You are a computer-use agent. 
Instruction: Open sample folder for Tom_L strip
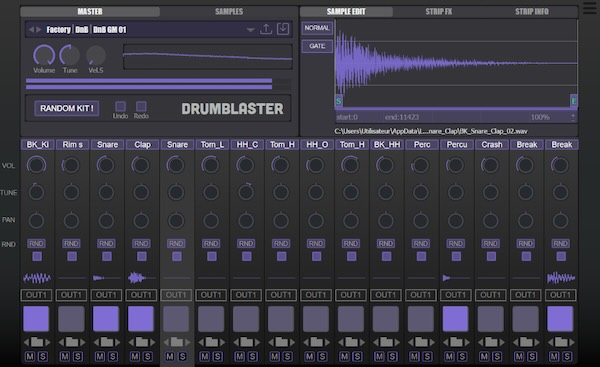click(x=211, y=342)
